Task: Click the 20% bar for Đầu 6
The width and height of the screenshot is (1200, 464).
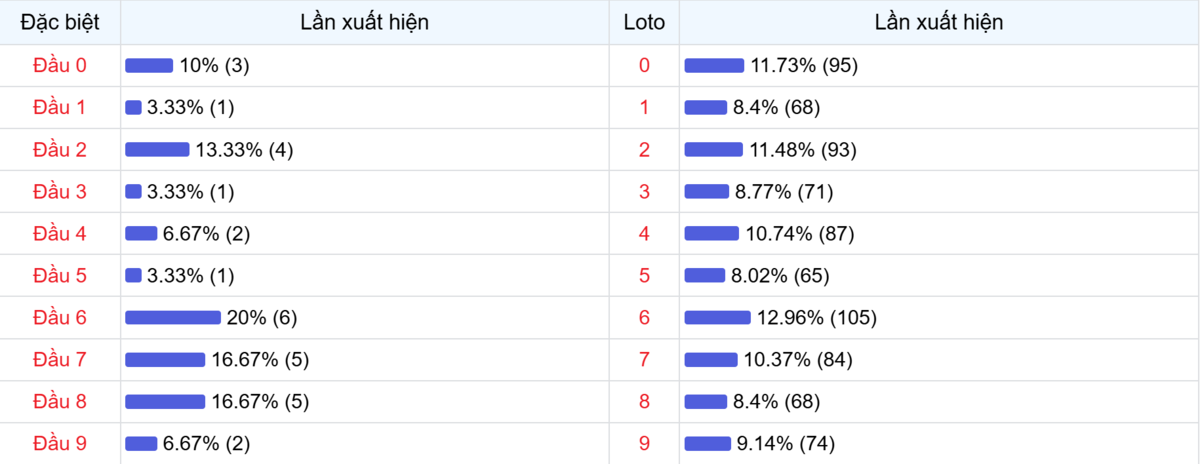Action: click(172, 317)
